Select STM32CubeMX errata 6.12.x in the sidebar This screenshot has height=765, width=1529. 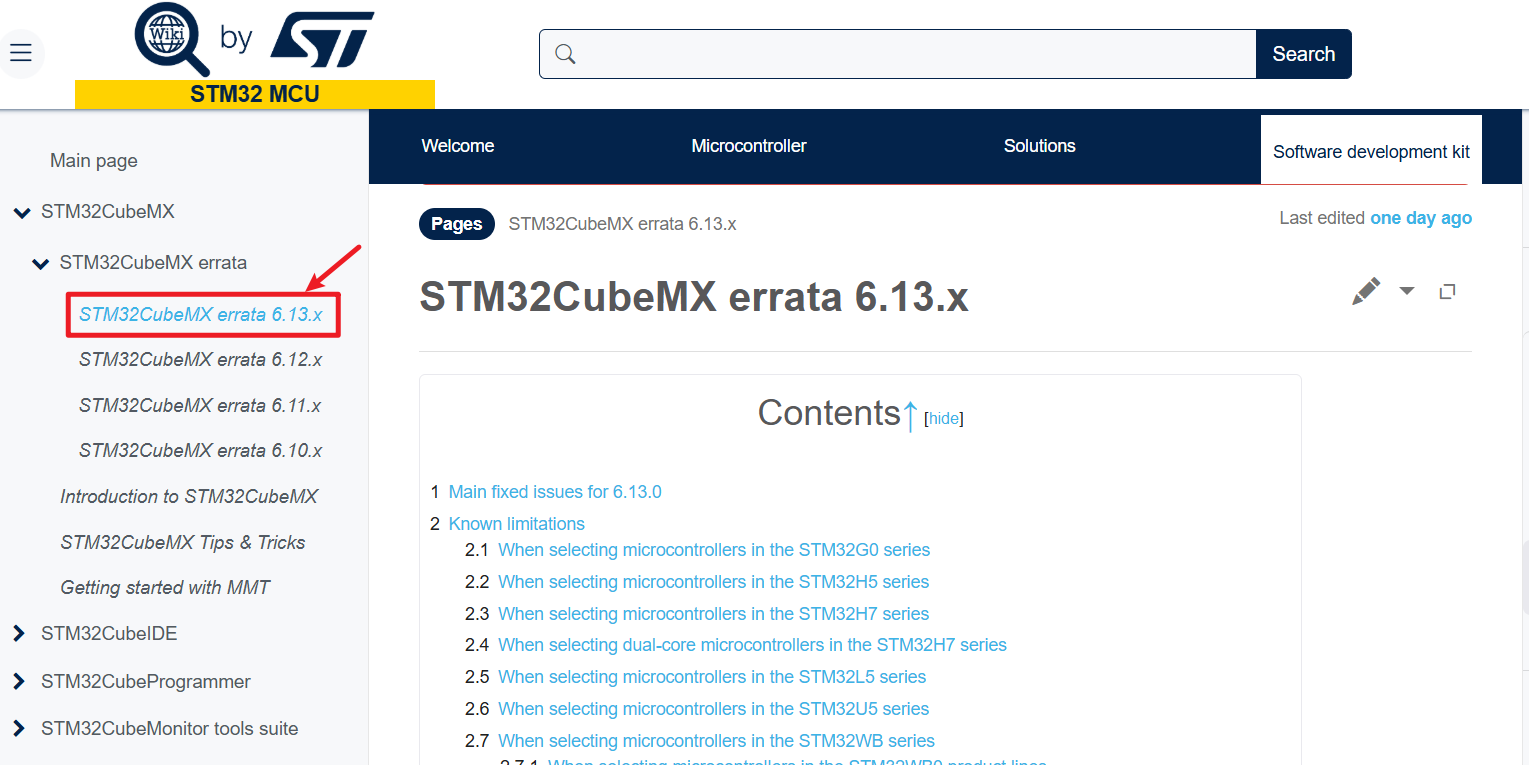[x=201, y=359]
